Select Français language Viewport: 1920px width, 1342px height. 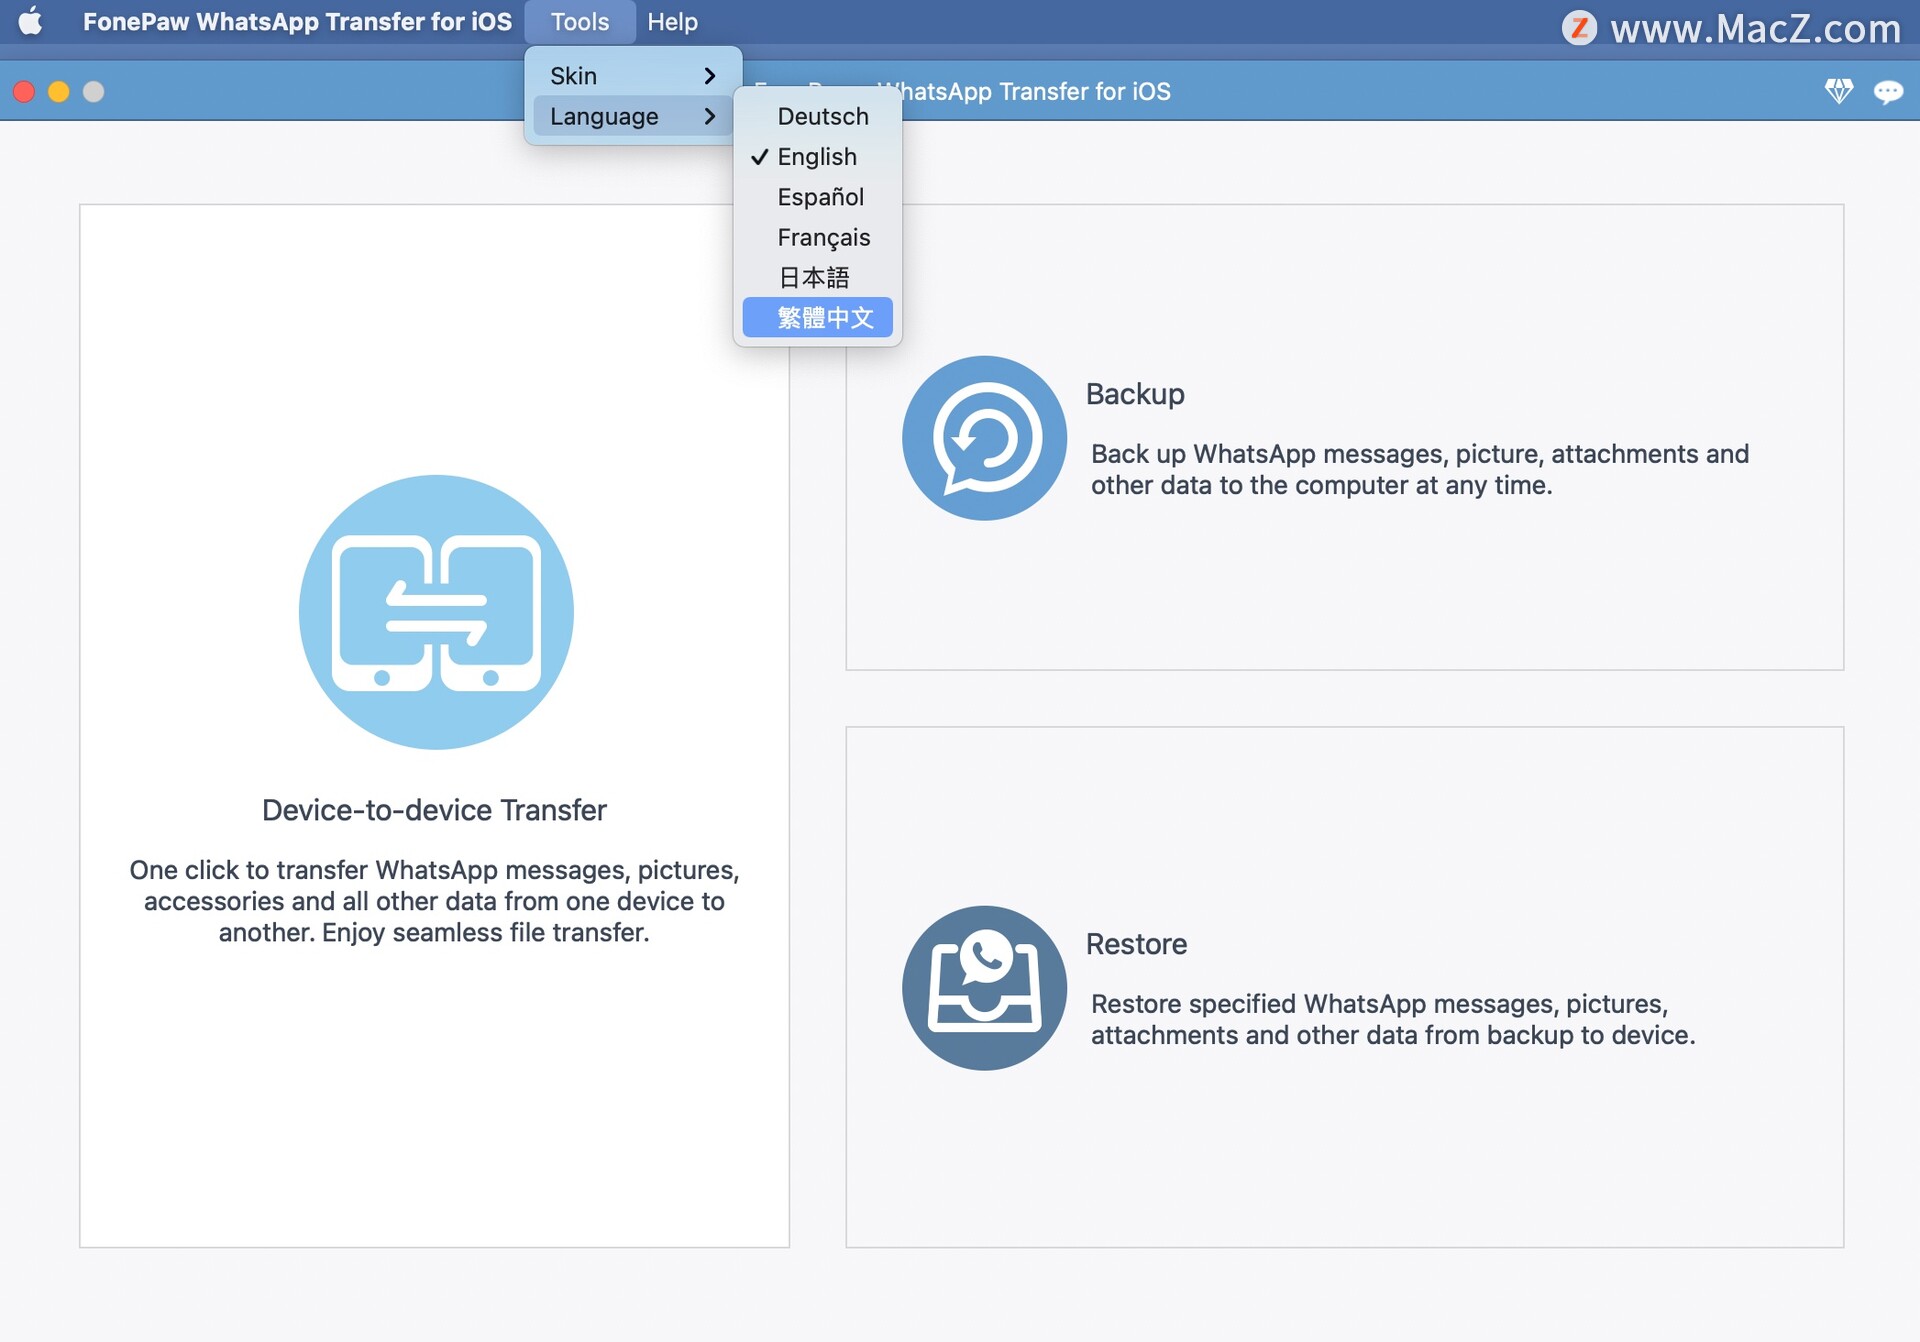click(x=818, y=237)
